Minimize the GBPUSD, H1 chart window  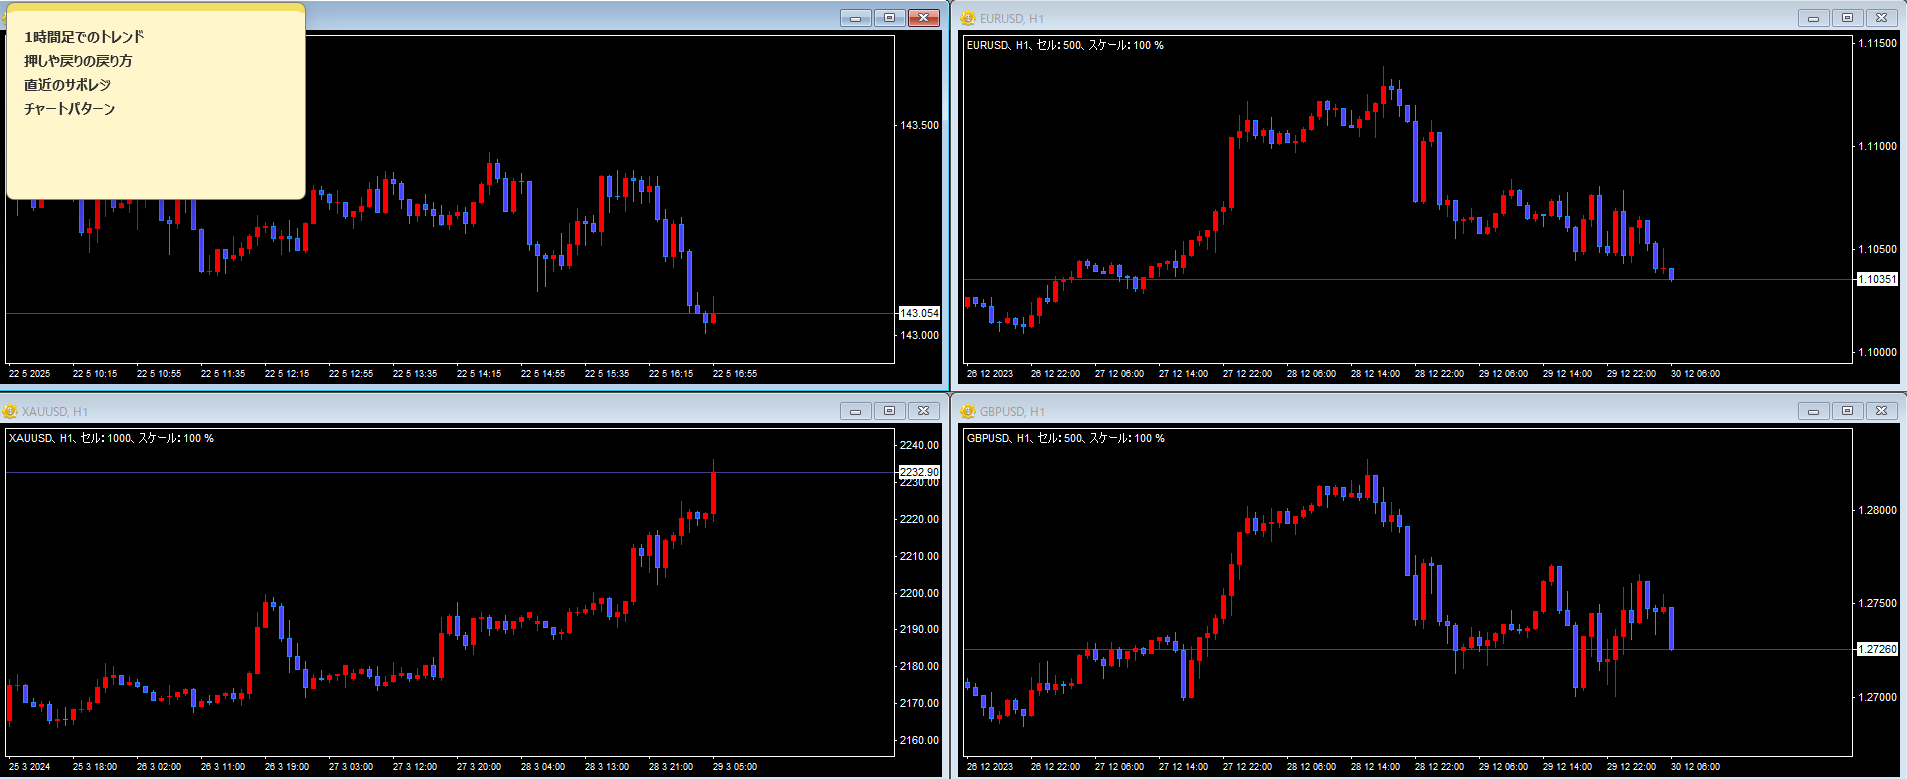tap(1813, 411)
